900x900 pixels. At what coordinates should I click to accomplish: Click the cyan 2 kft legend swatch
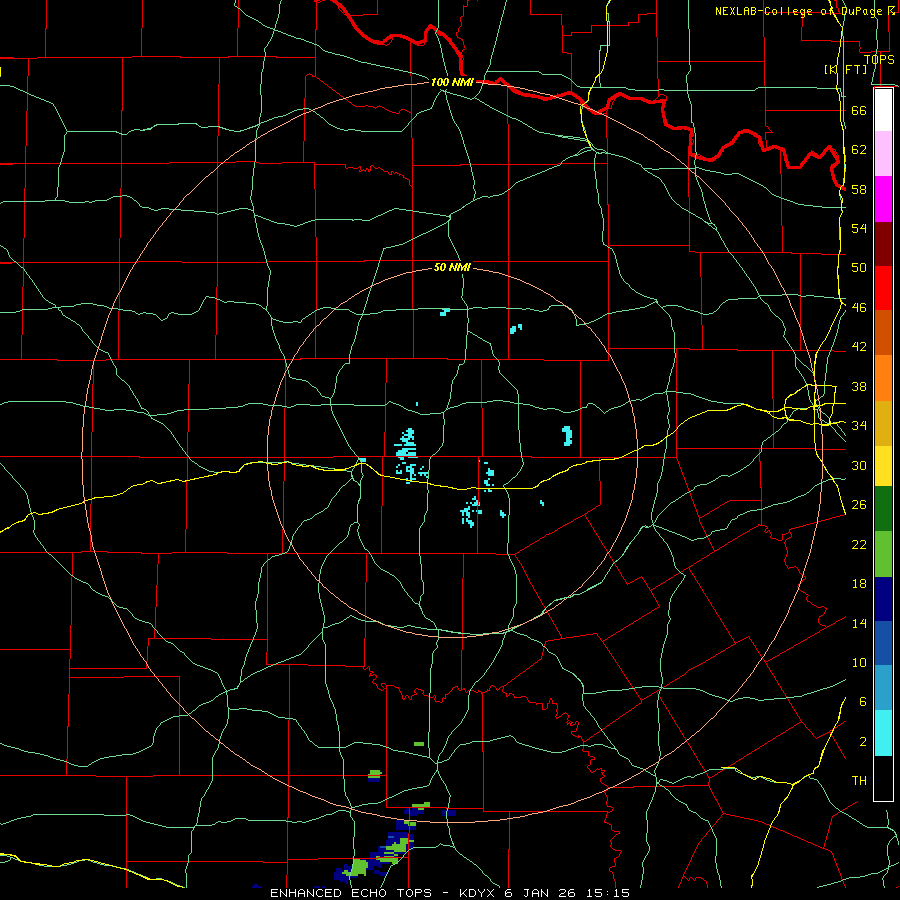tap(883, 733)
